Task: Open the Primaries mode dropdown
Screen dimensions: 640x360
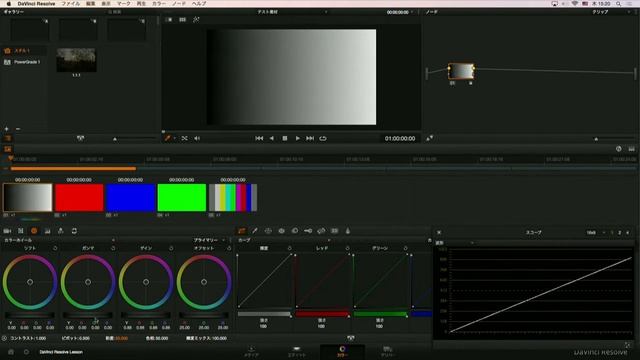Action: [x=209, y=240]
